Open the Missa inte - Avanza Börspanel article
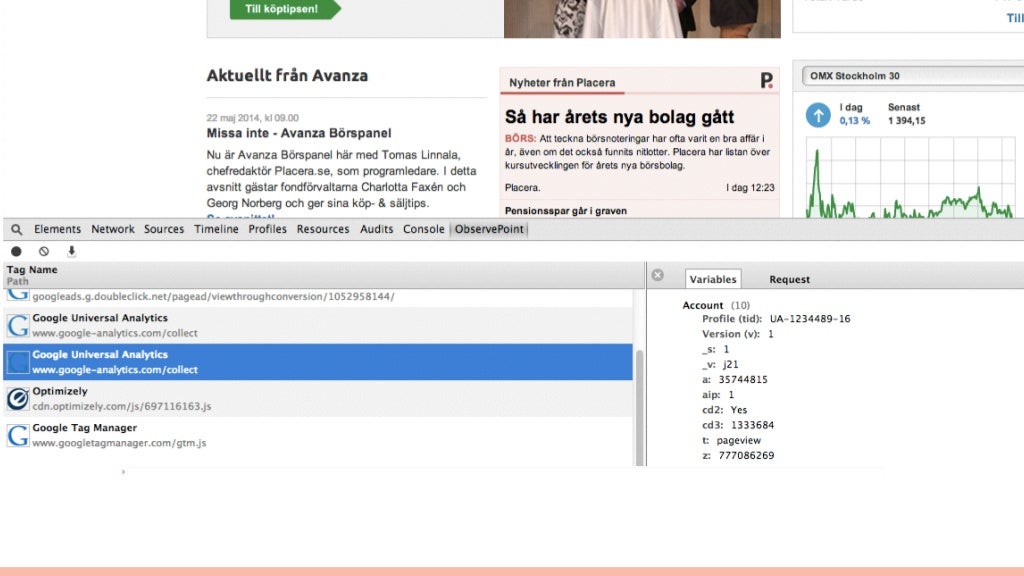 (x=299, y=133)
